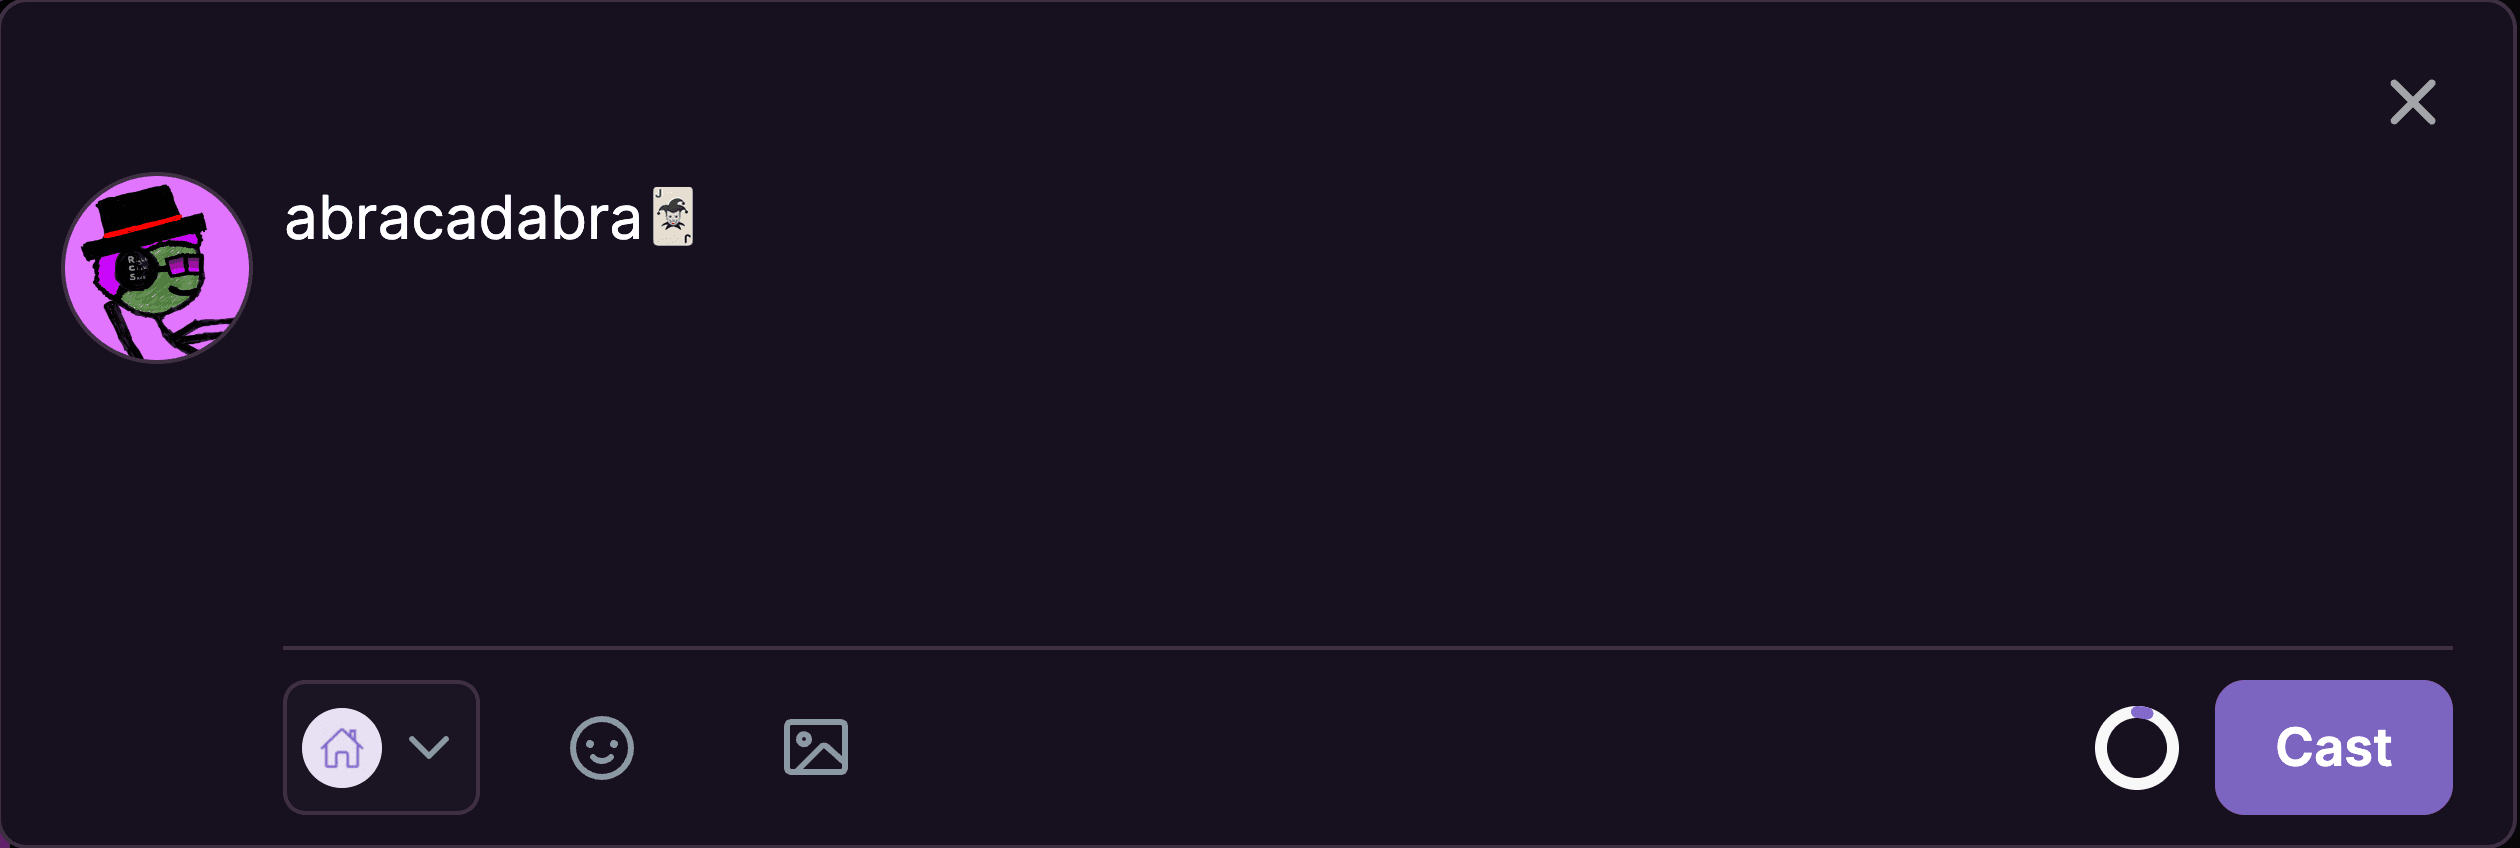Expand the channel selector chevron
This screenshot has width=2520, height=848.
[429, 747]
